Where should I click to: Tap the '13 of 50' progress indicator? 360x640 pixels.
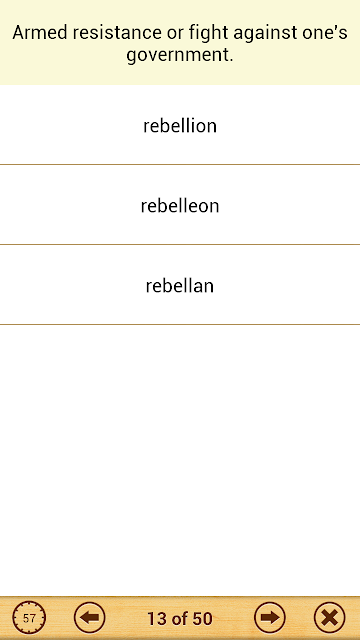tap(180, 618)
